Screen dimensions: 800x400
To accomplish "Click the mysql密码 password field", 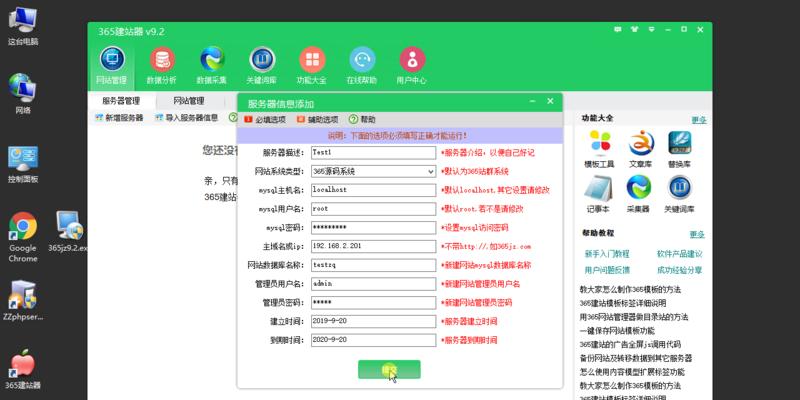I will [x=373, y=228].
